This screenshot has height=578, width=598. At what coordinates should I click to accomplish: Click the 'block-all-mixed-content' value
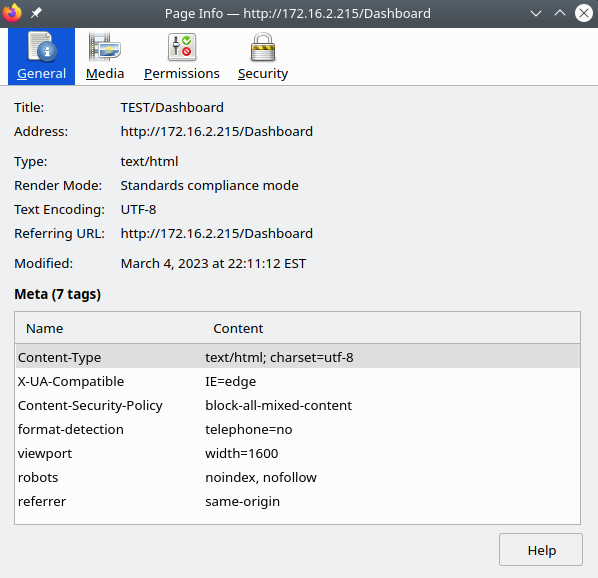278,405
